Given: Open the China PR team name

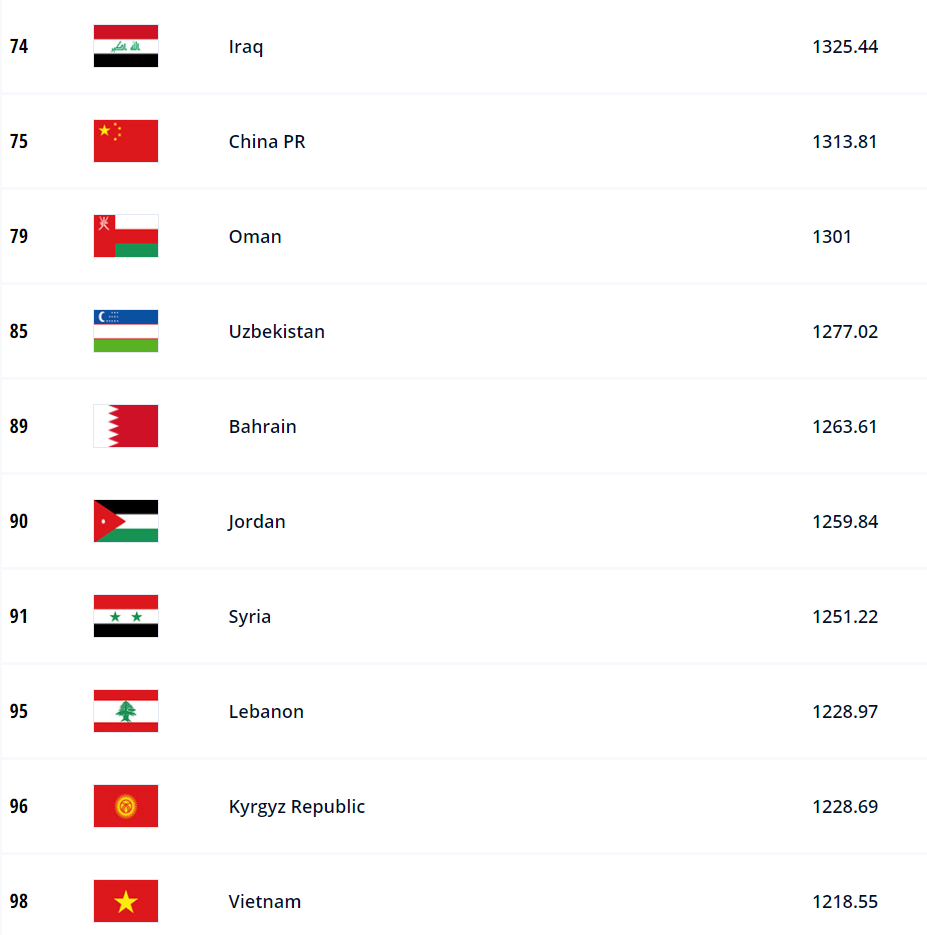Looking at the screenshot, I should tap(267, 141).
